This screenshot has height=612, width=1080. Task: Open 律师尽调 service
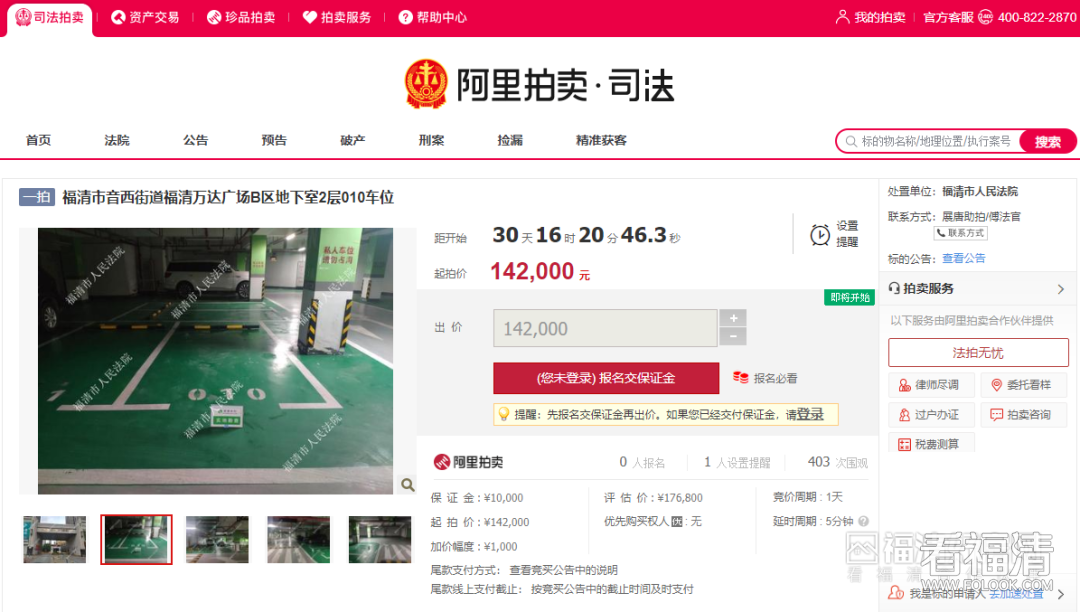(933, 385)
